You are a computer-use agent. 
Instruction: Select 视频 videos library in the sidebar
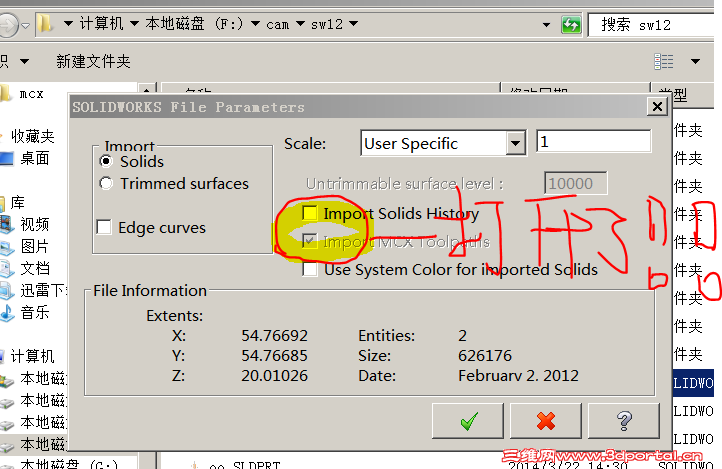tap(35, 225)
